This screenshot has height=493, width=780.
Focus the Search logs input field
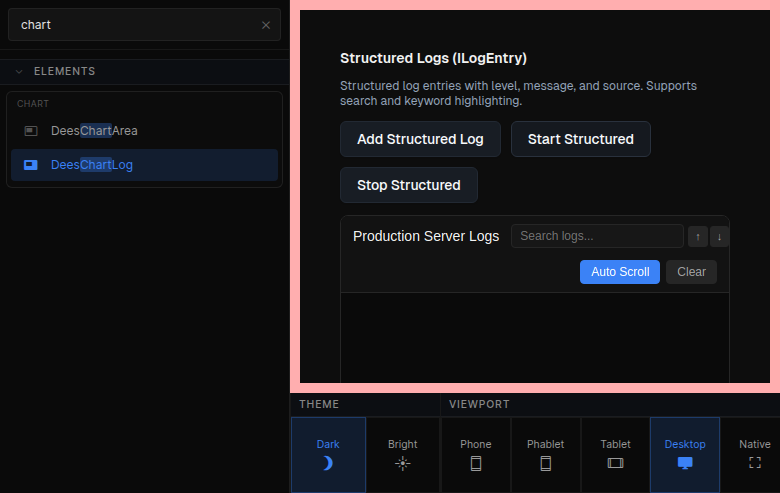click(x=597, y=236)
